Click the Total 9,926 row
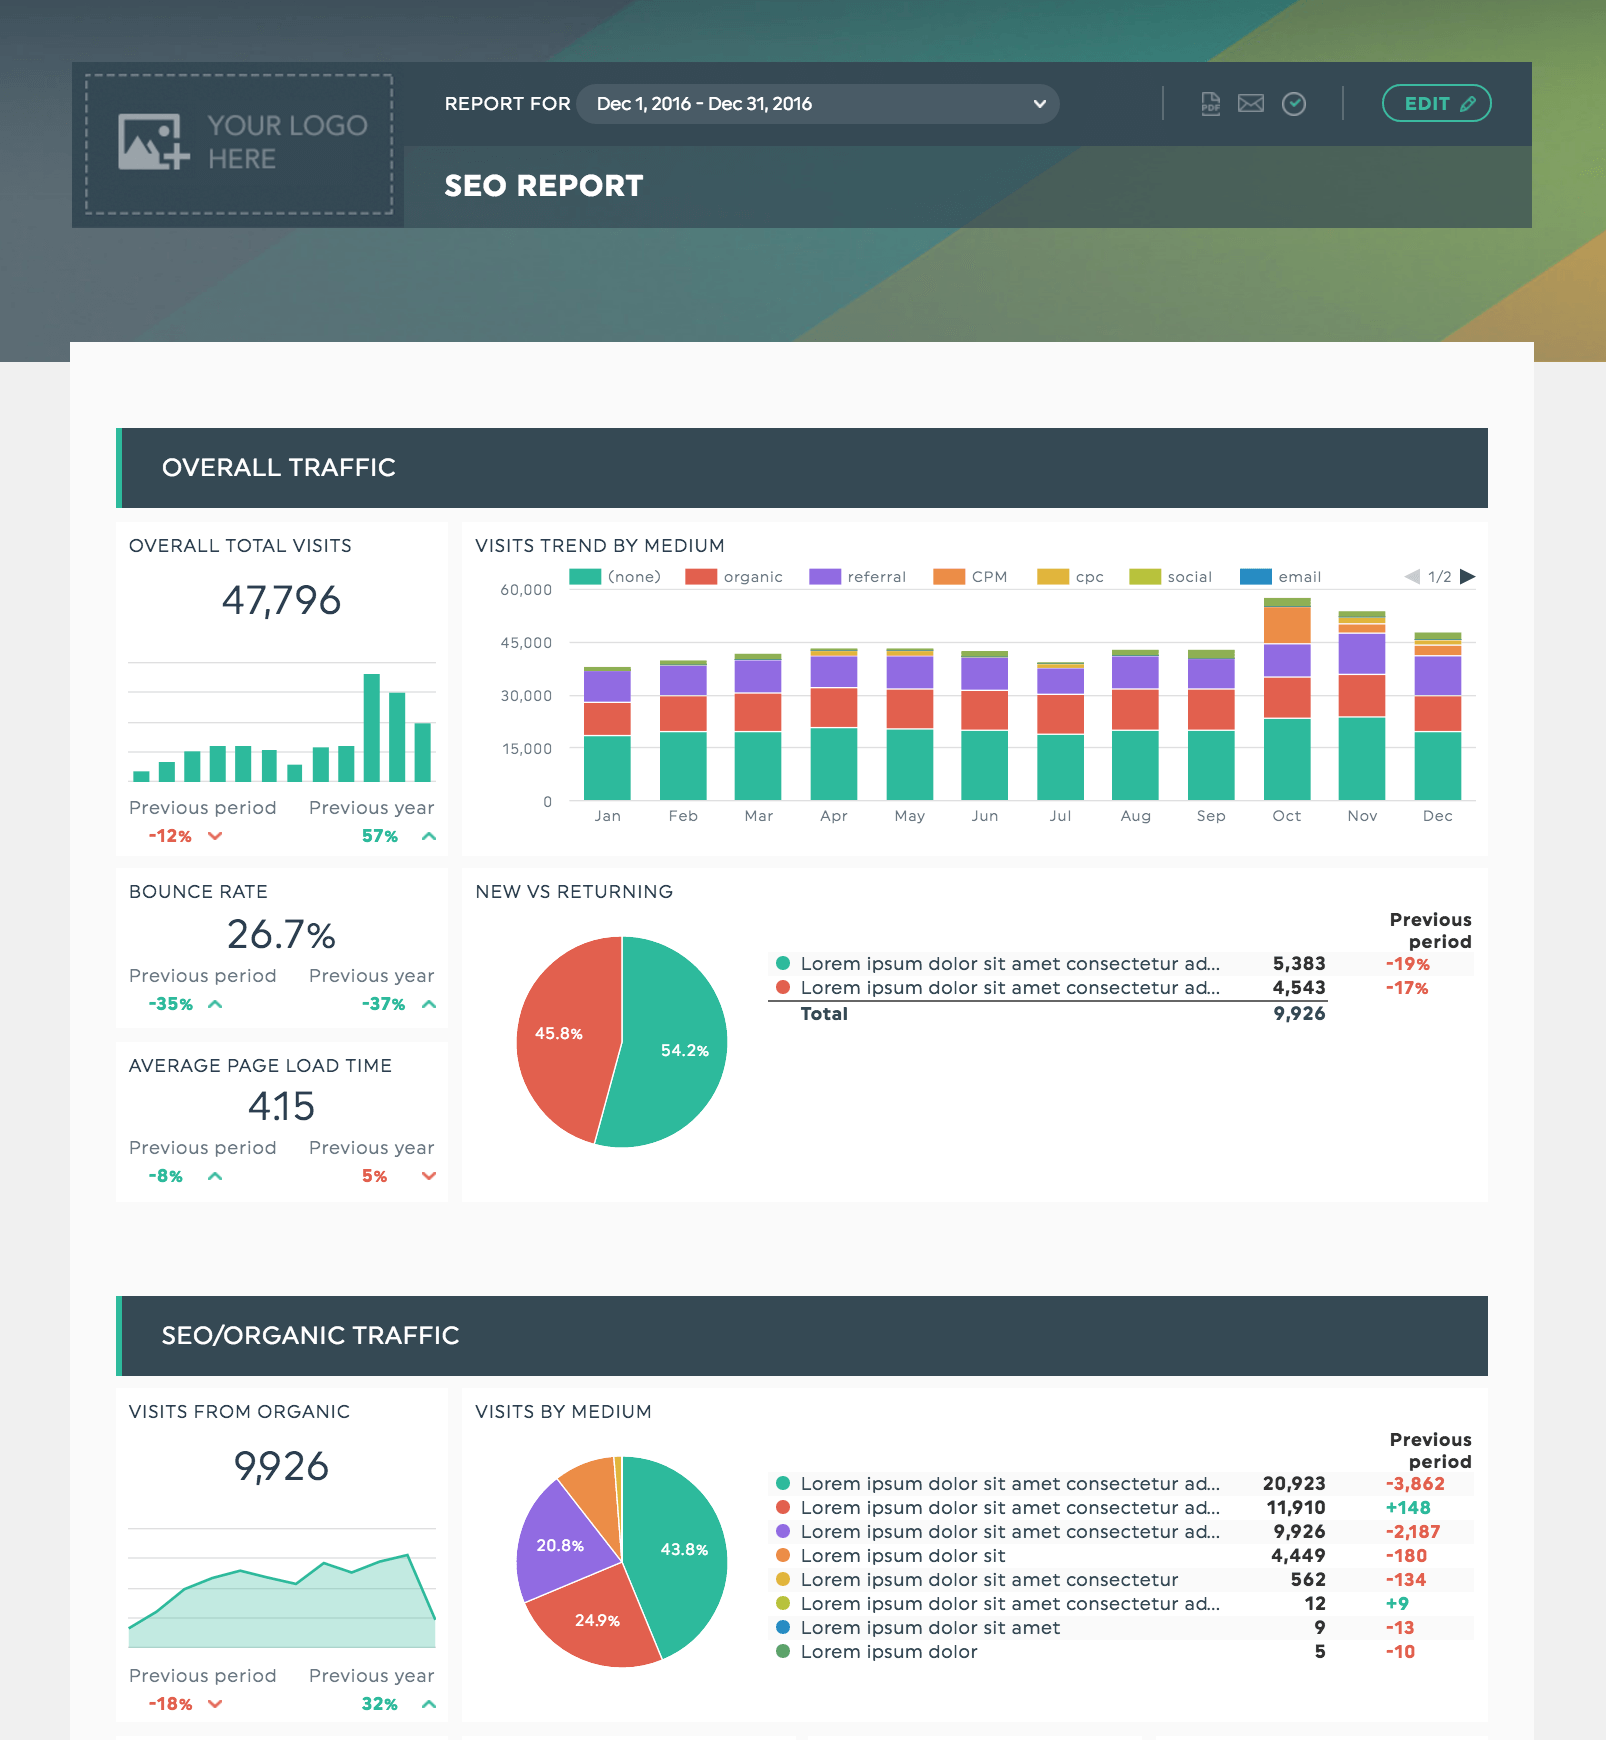The image size is (1606, 1740). click(1048, 1014)
